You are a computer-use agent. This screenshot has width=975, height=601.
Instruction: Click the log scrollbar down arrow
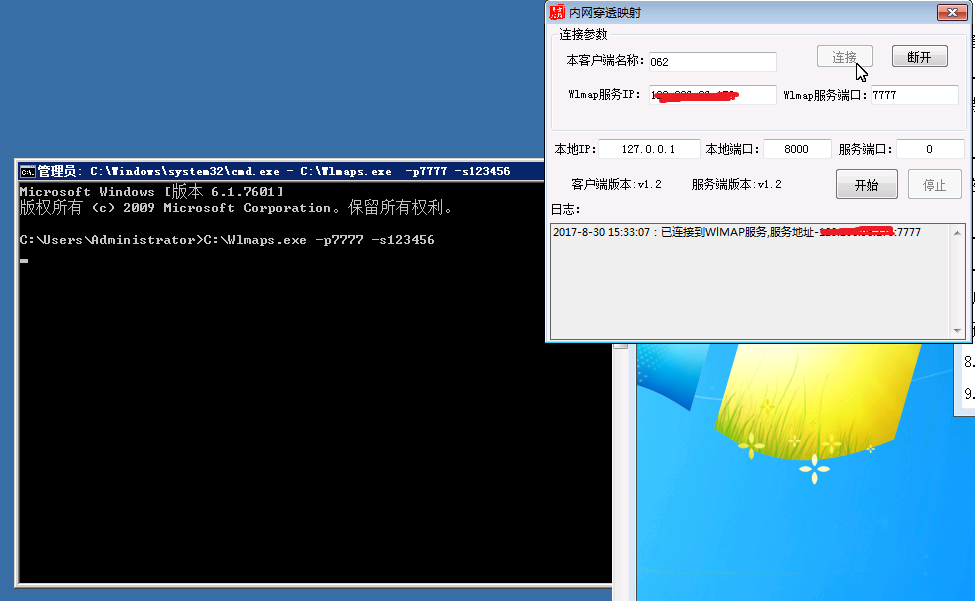(x=958, y=331)
